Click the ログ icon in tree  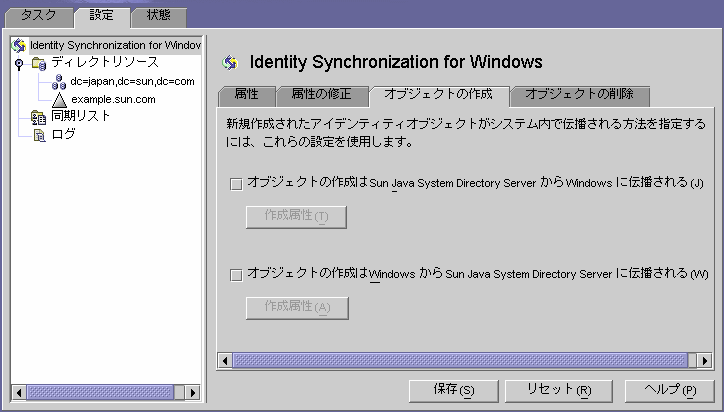tap(40, 135)
